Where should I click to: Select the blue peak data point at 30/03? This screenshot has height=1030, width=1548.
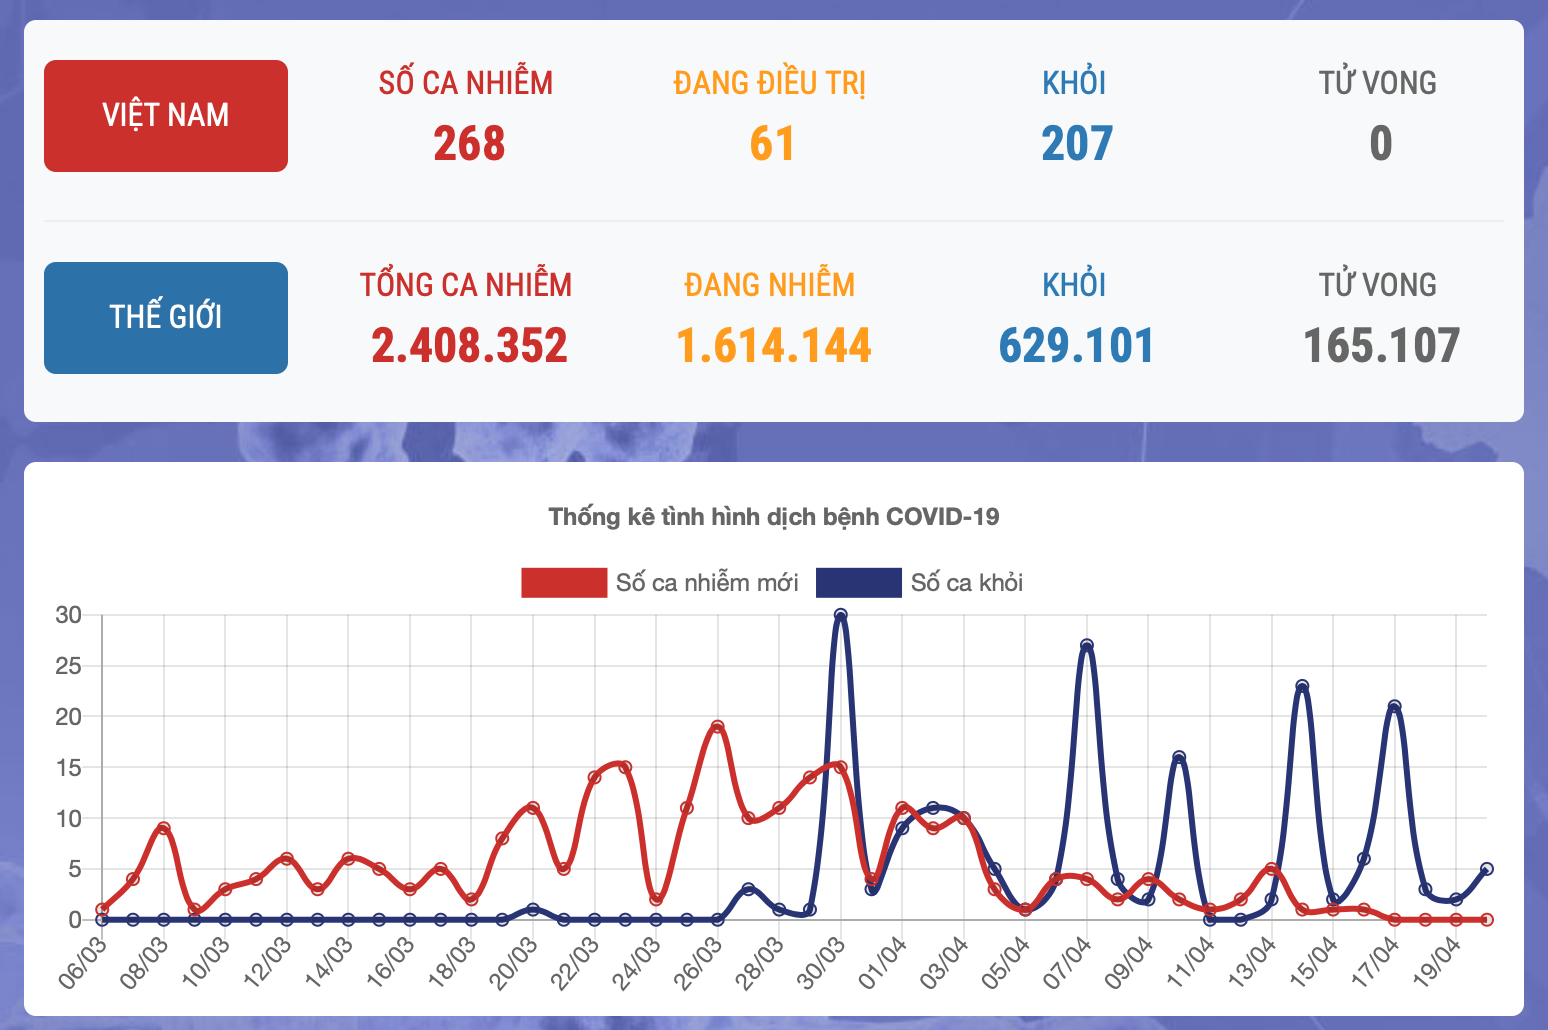(841, 615)
